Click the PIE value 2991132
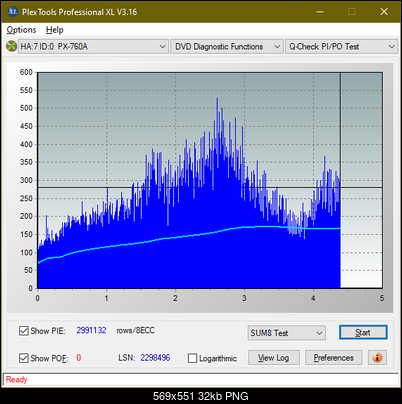The width and height of the screenshot is (402, 404). point(91,330)
